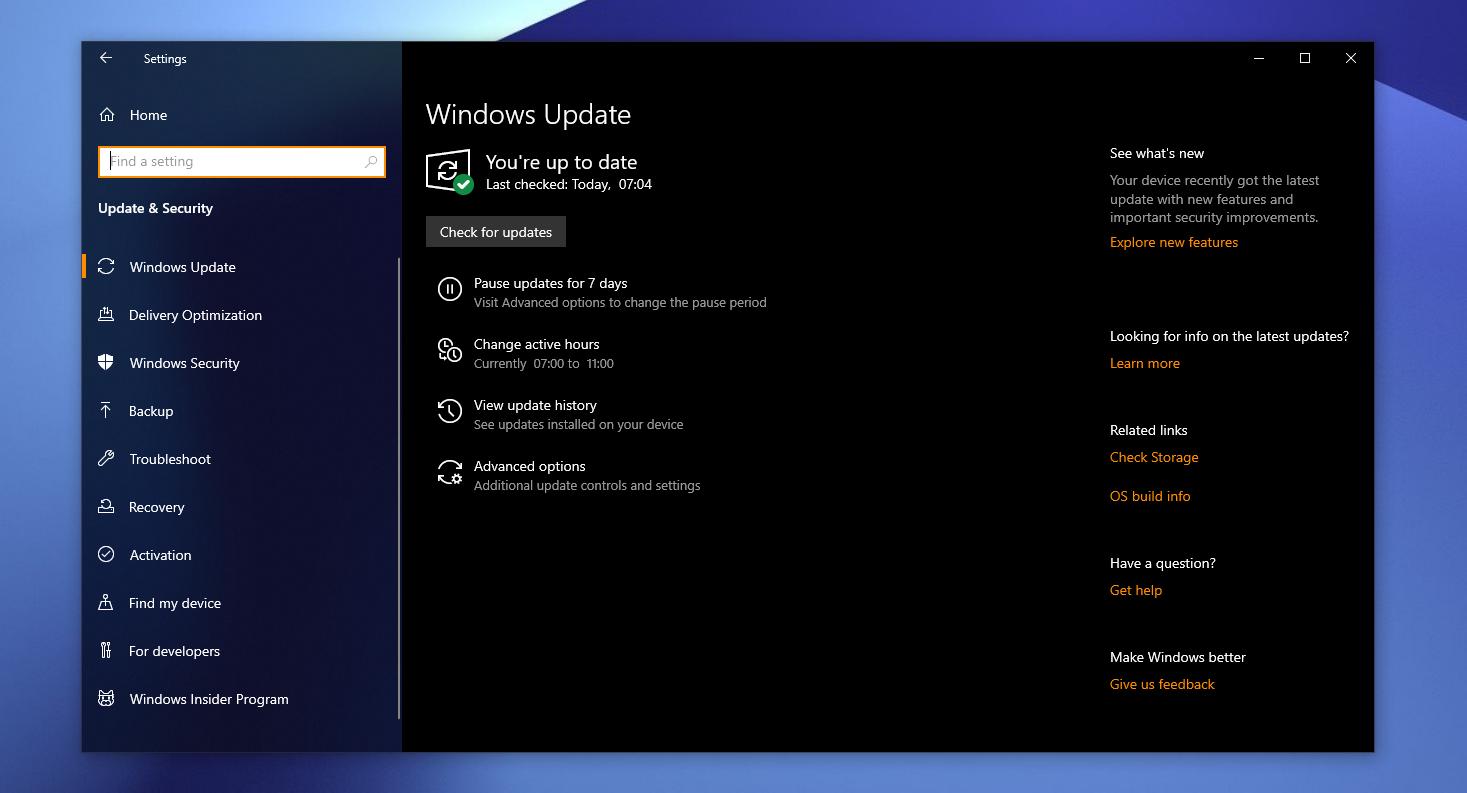Viewport: 1467px width, 793px height.
Task: Click the Troubleshoot wrench icon
Action: [106, 458]
